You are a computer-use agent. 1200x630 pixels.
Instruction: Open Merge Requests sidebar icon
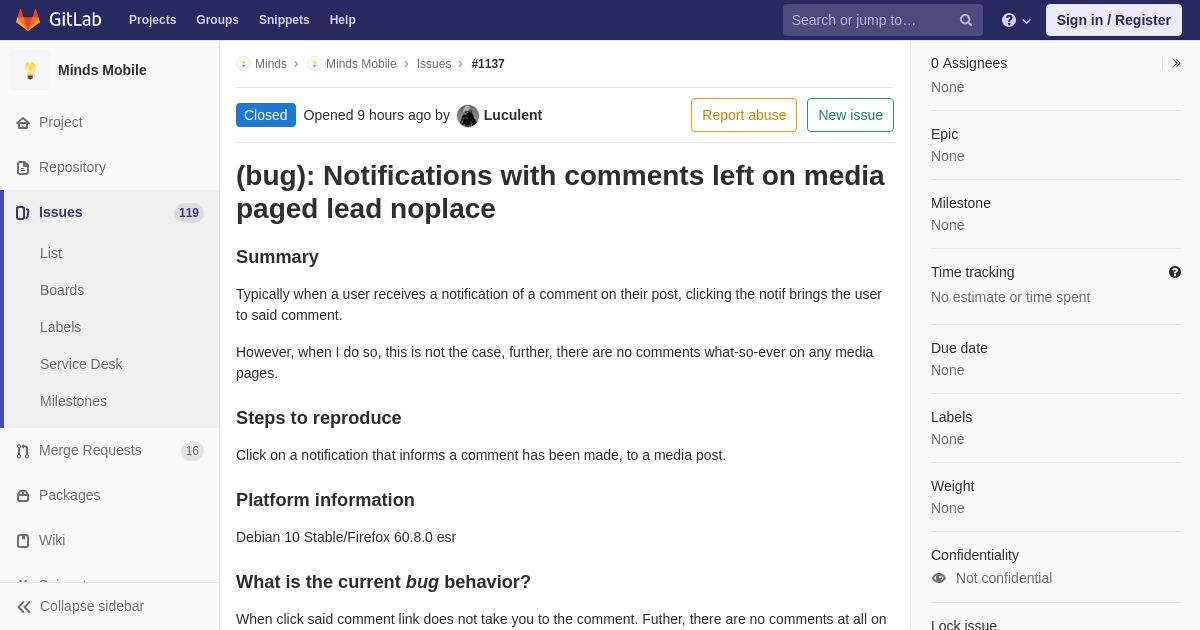point(23,451)
